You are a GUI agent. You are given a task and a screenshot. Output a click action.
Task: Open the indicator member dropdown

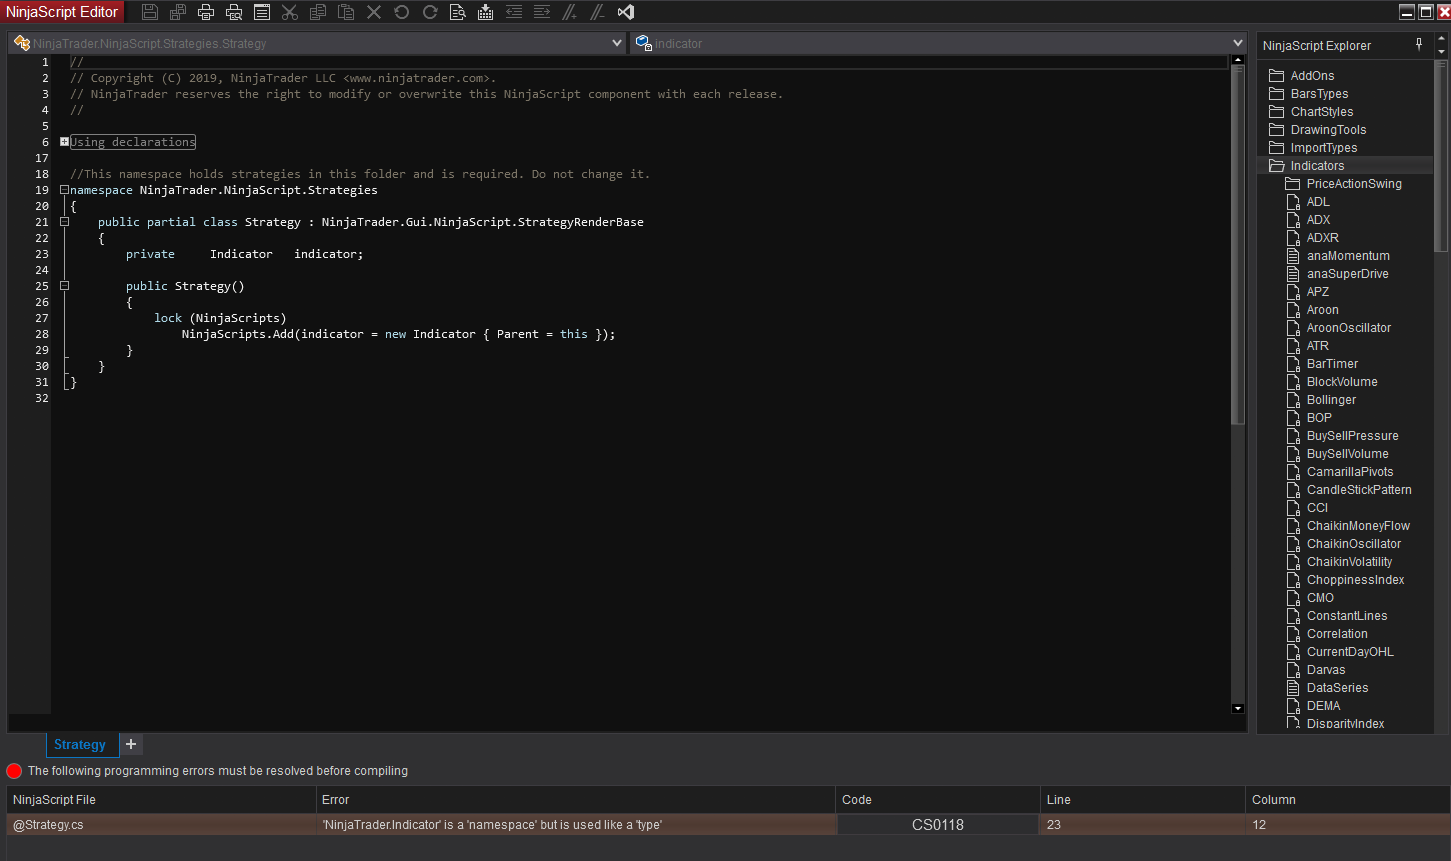click(1238, 43)
